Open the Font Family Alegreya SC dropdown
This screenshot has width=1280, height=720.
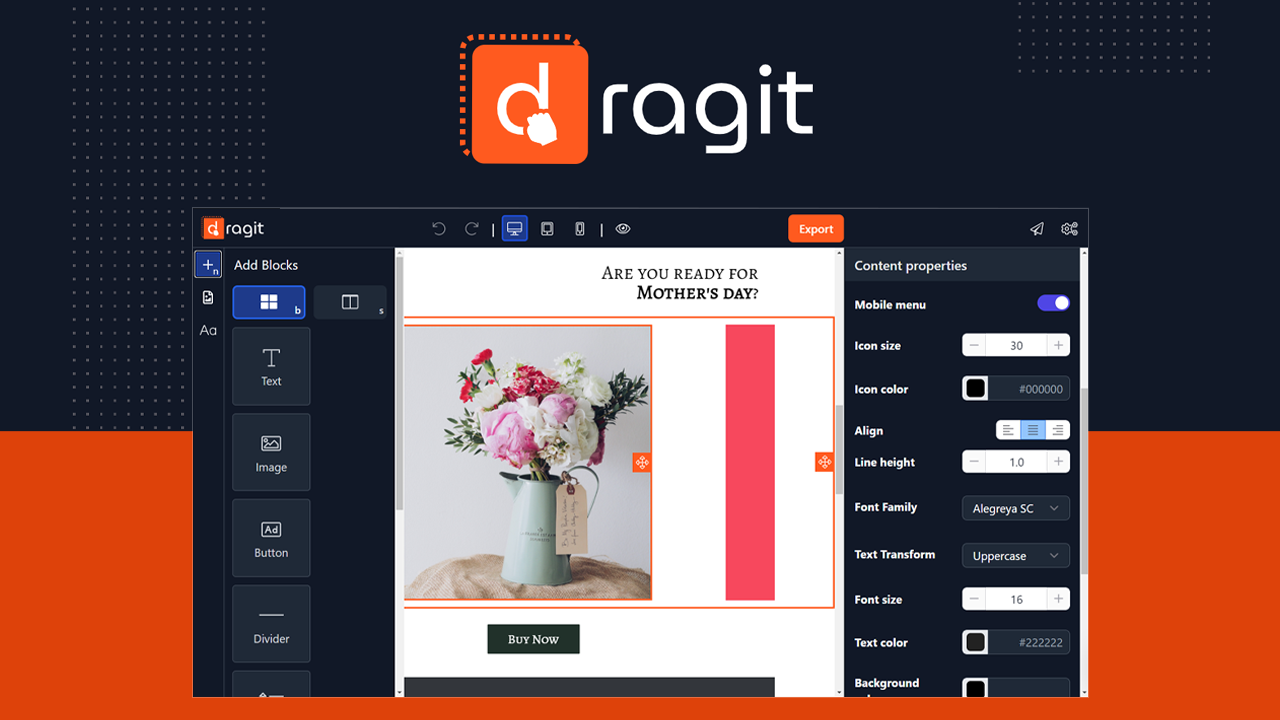1016,508
